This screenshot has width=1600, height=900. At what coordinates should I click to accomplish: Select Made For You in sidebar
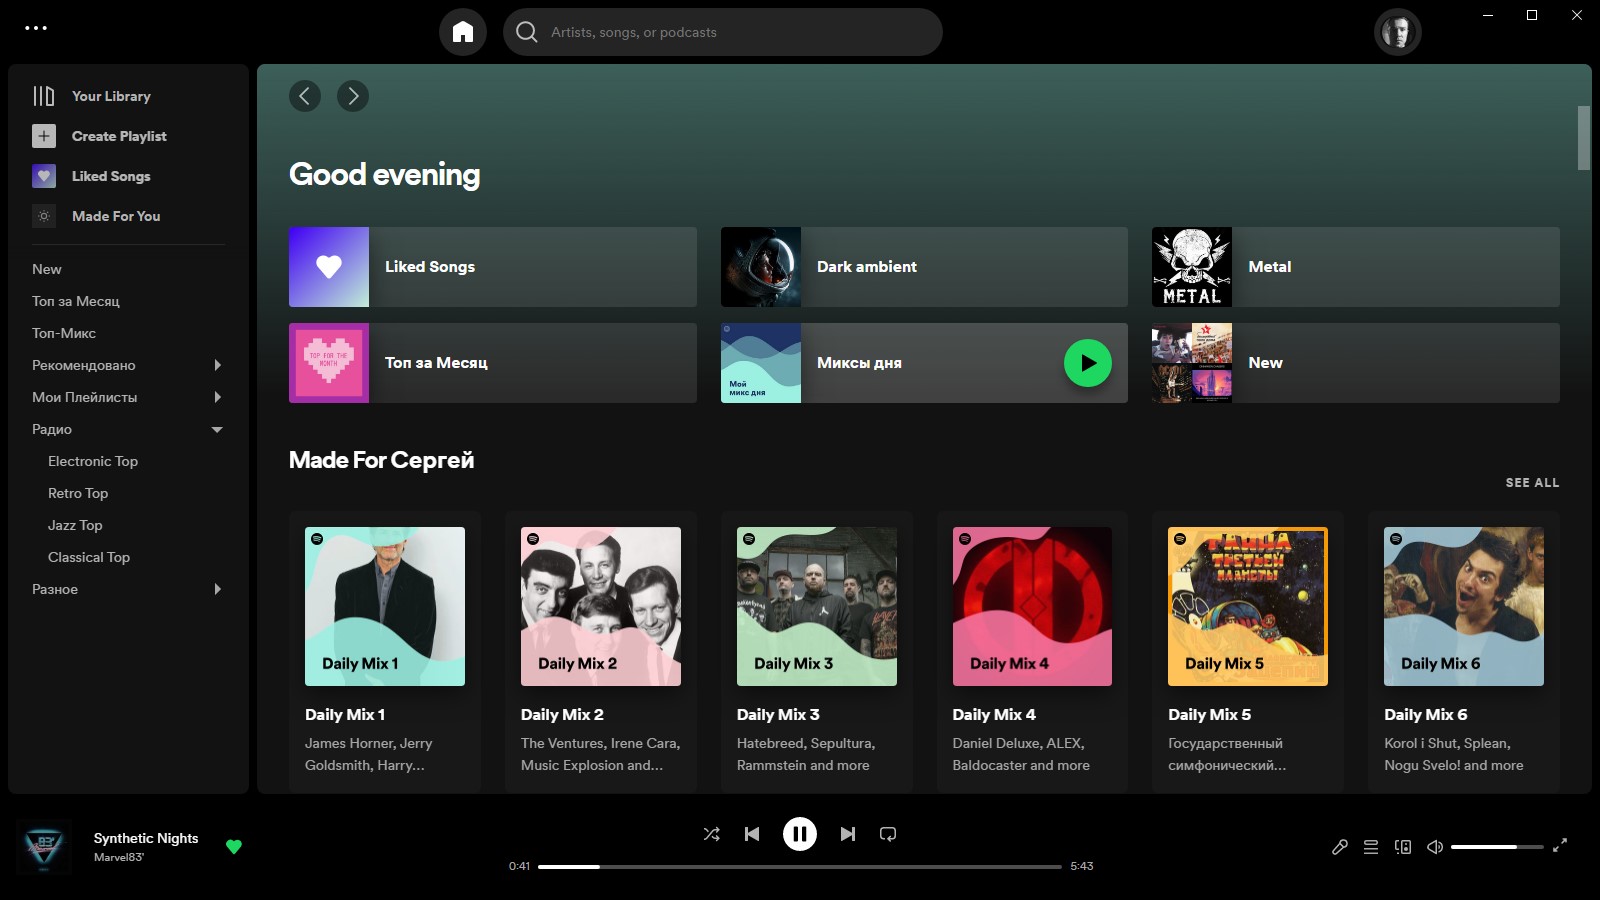[115, 216]
